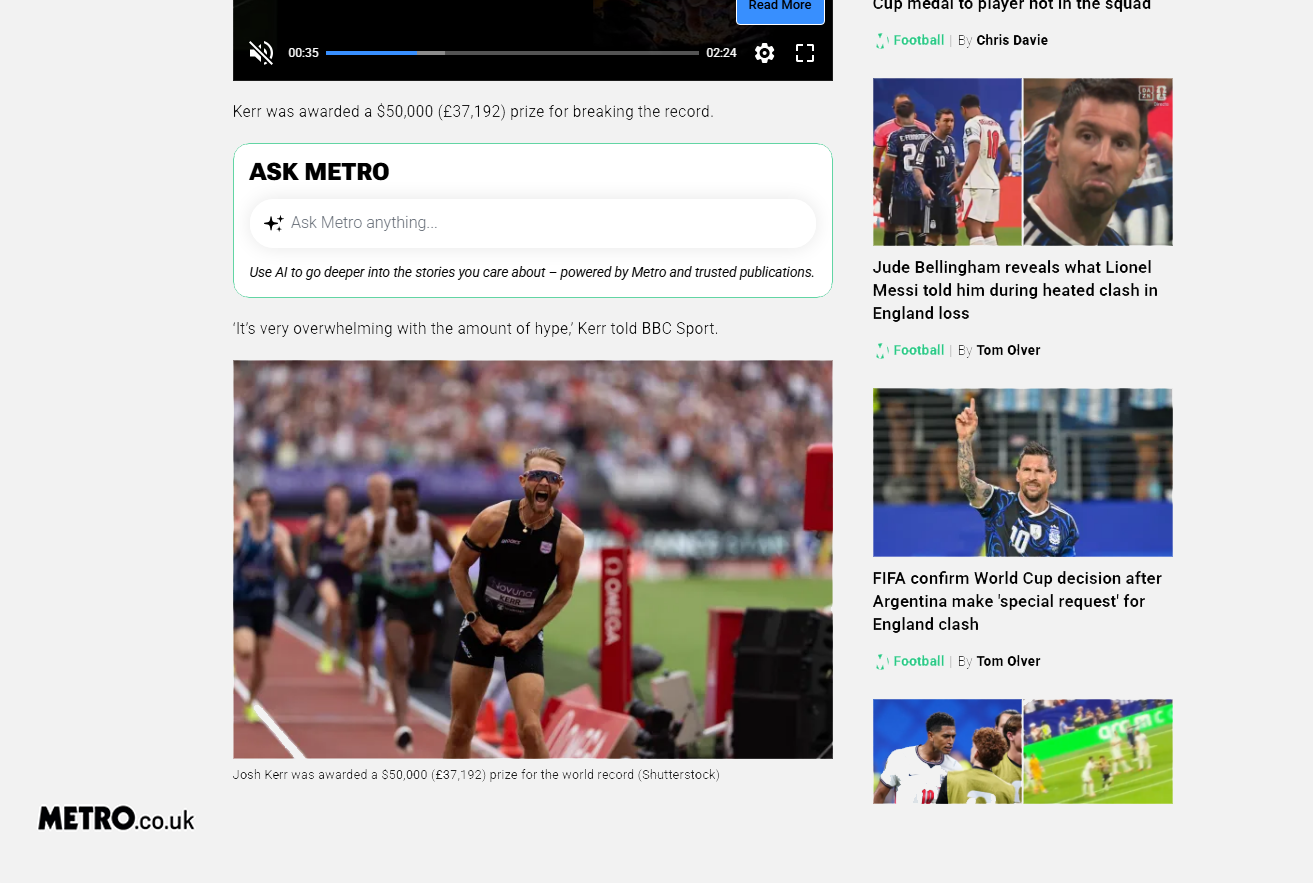This screenshot has width=1313, height=883.
Task: Unmute the video with the speaker icon
Action: [261, 53]
